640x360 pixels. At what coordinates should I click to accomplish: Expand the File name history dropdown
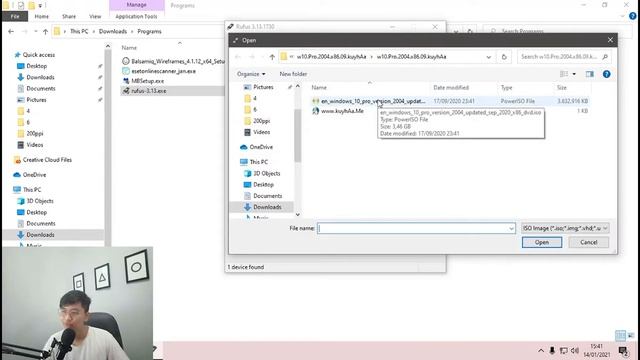tap(511, 229)
